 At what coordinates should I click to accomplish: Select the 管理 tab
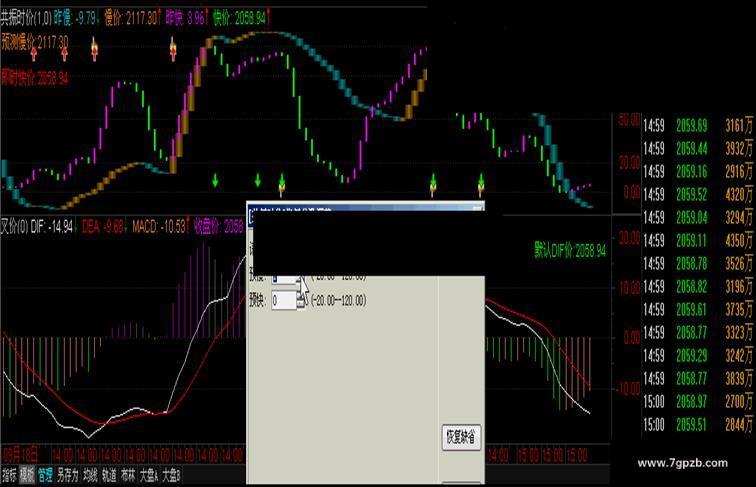pos(45,475)
